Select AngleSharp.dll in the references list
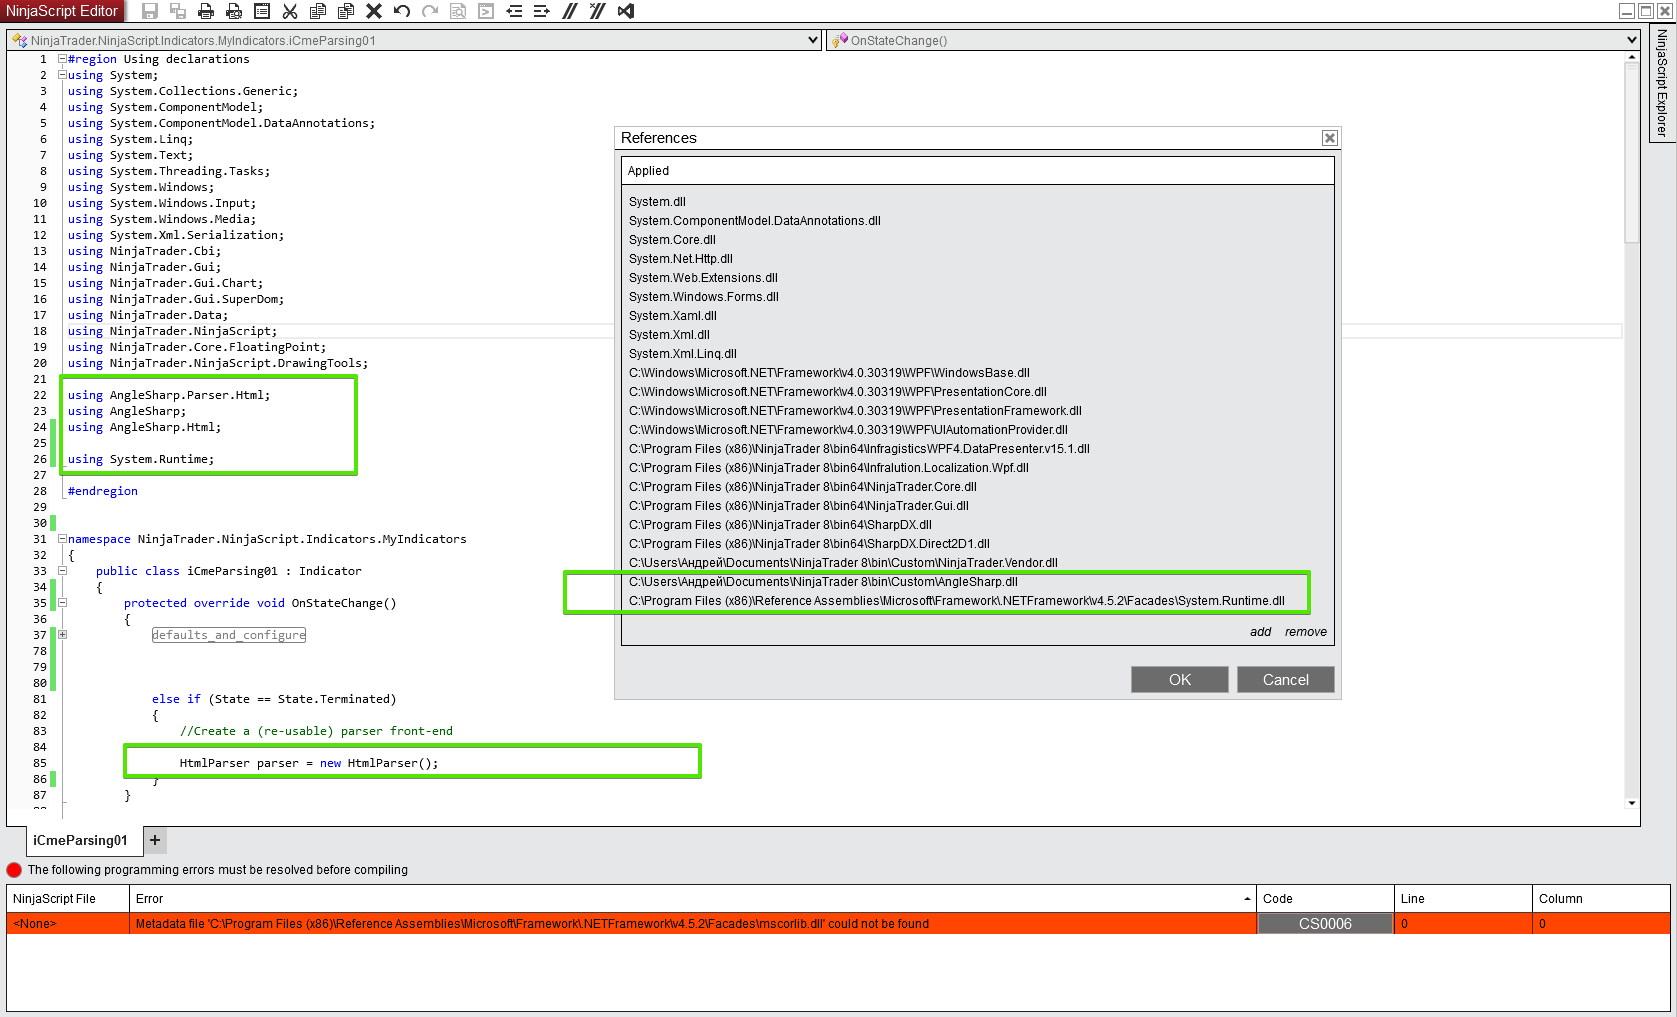Image resolution: width=1677 pixels, height=1017 pixels. 823,582
